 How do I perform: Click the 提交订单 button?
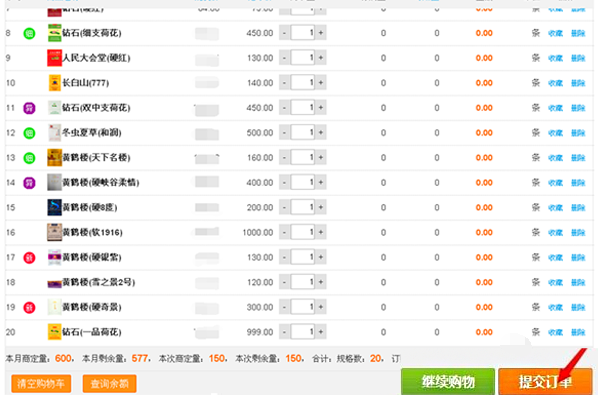click(x=545, y=381)
